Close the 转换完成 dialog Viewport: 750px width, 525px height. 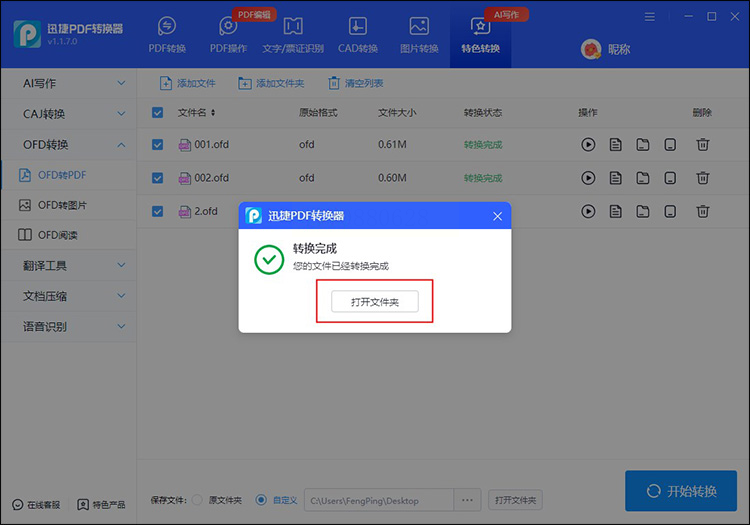(497, 216)
